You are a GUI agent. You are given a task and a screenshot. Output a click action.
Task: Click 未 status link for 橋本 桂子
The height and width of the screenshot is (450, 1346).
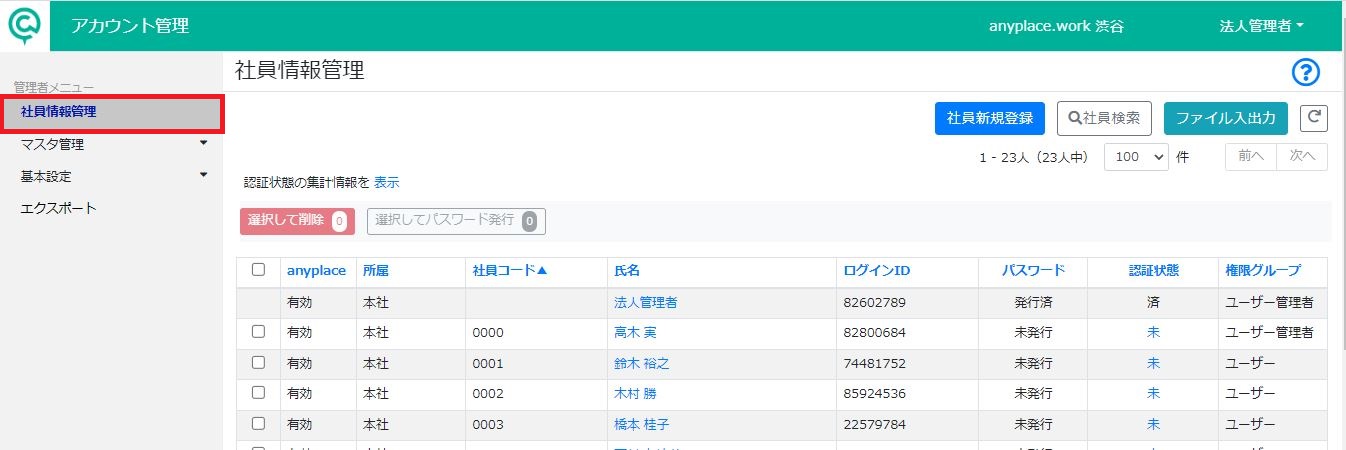pyautogui.click(x=1153, y=425)
